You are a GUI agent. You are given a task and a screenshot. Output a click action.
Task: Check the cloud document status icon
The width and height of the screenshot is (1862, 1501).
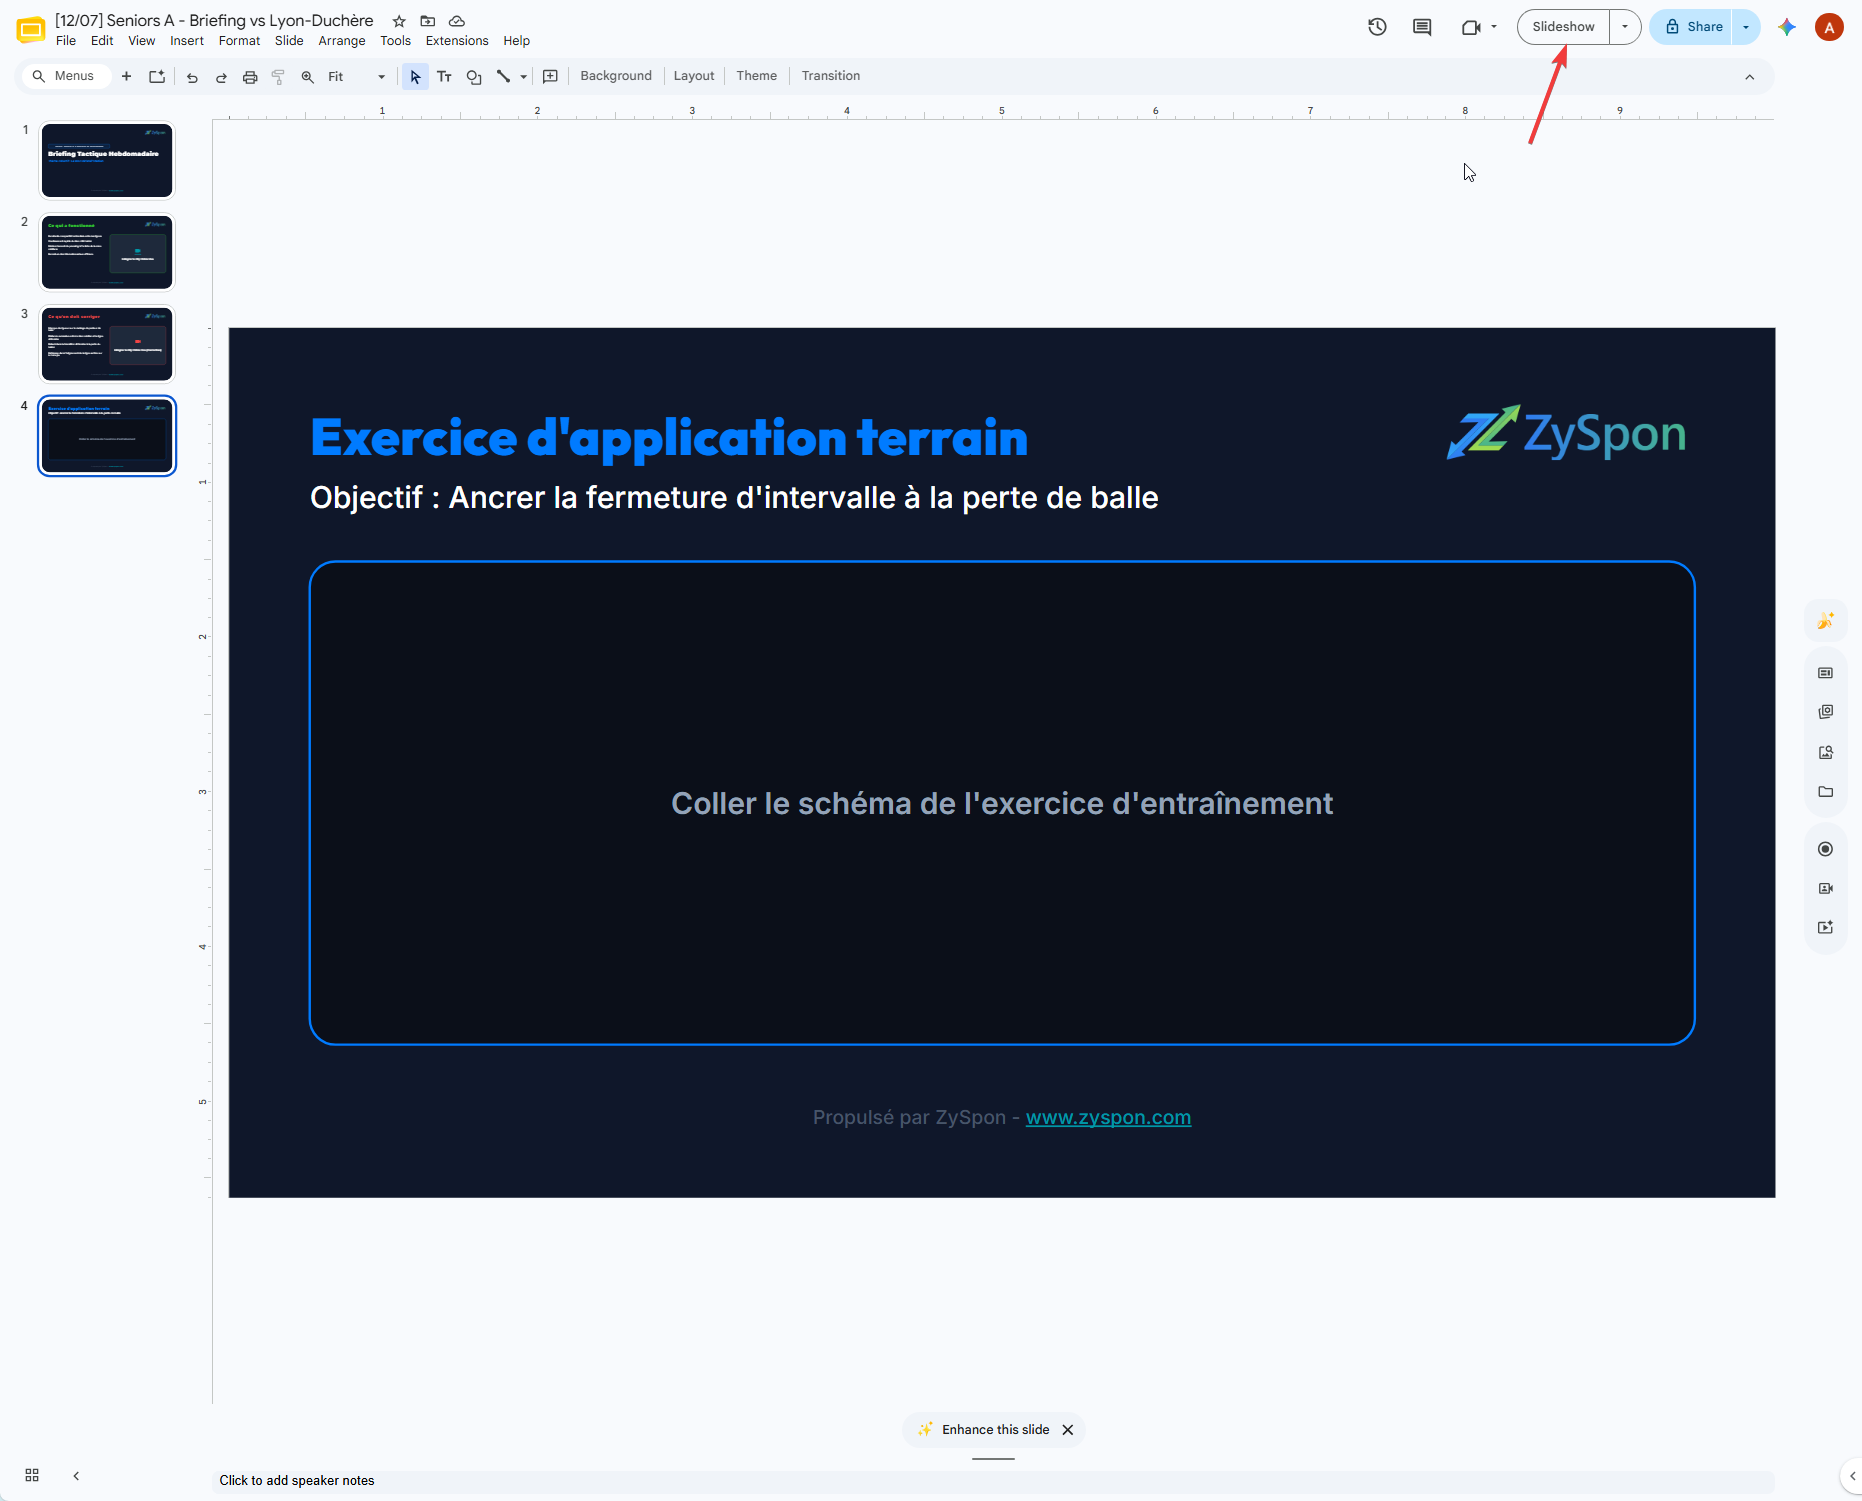coord(457,21)
